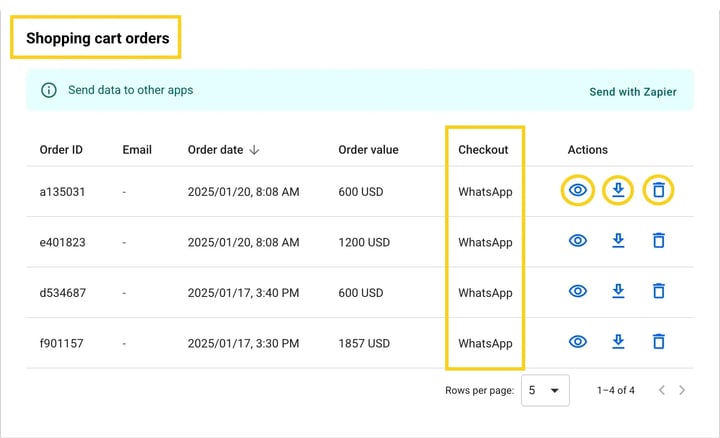Delete order d534687
The image size is (720, 438).
(x=658, y=291)
